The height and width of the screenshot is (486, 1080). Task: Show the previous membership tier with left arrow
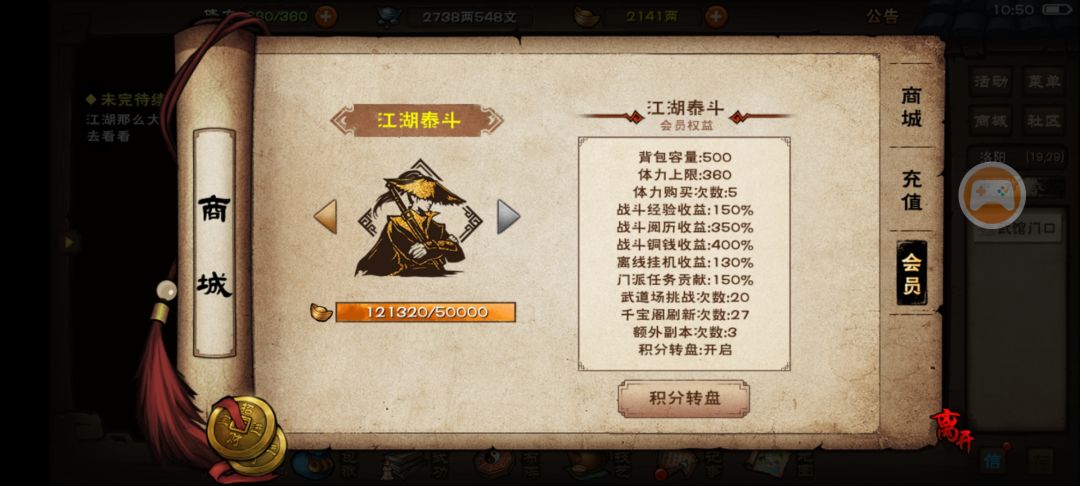point(325,217)
